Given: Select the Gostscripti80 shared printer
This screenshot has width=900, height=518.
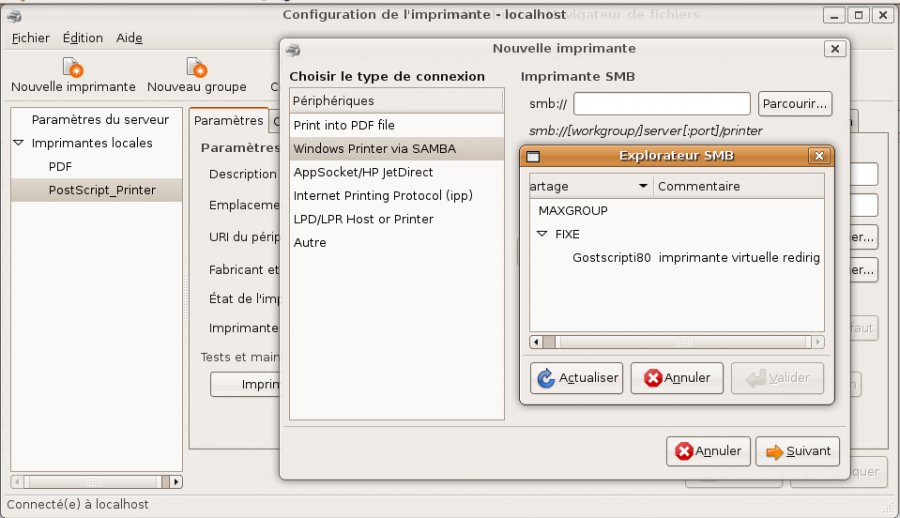Looking at the screenshot, I should (x=611, y=258).
